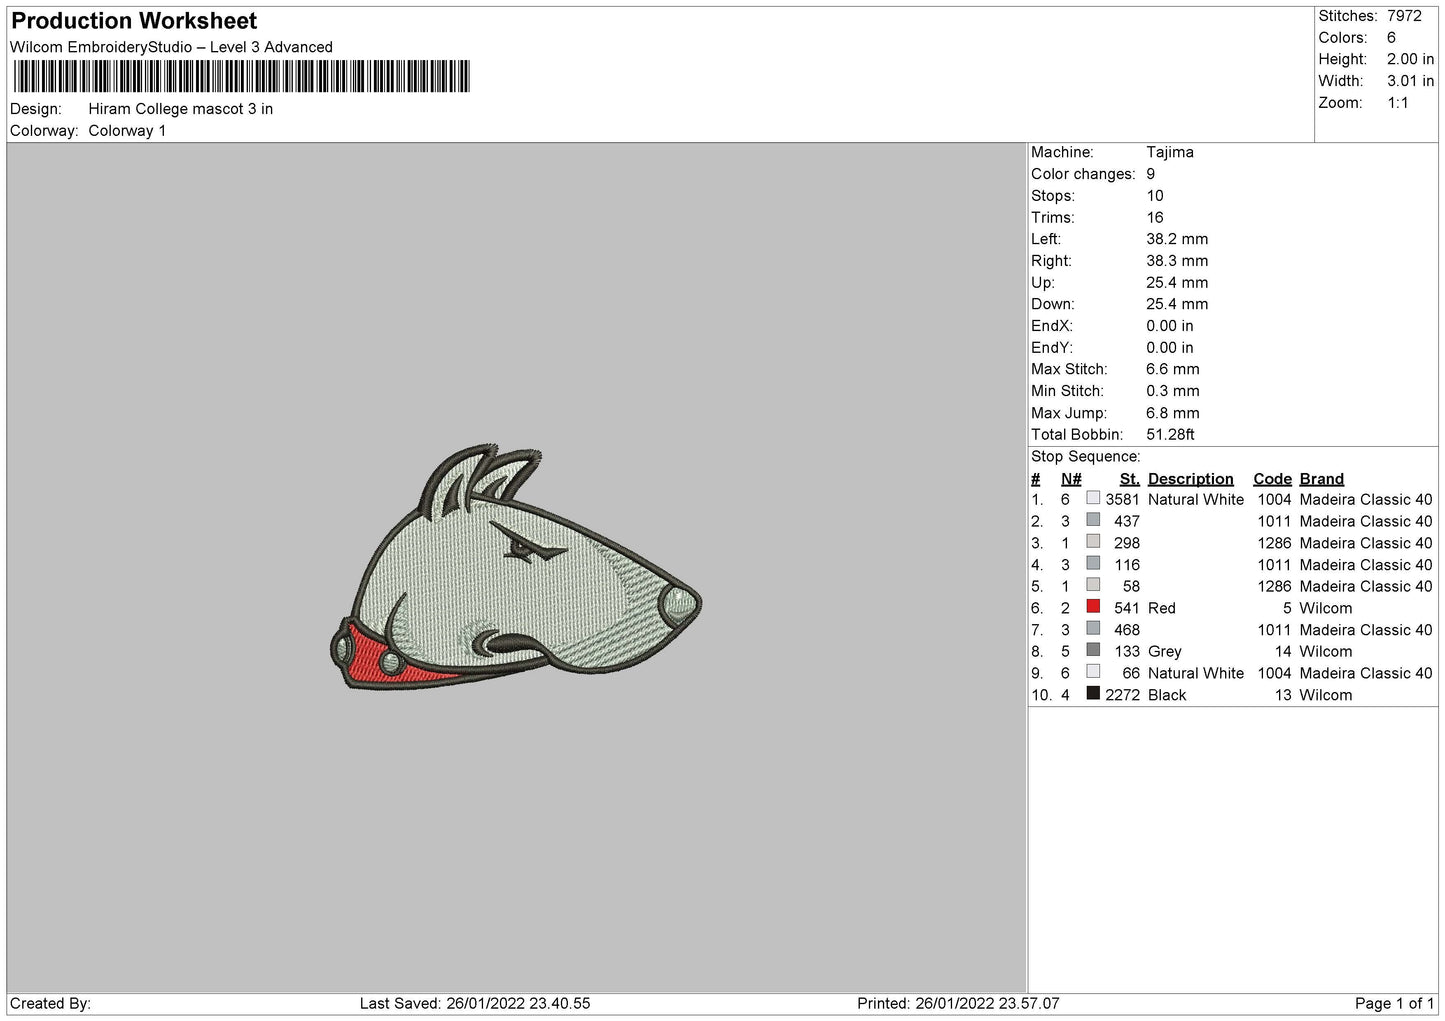Click the 'Stop Sequence:' heading

(x=1086, y=457)
